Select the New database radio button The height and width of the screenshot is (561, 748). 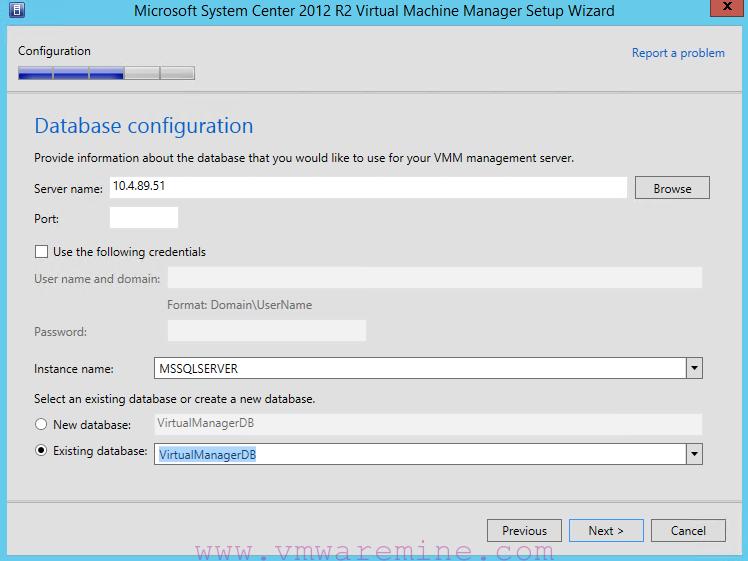tap(41, 424)
